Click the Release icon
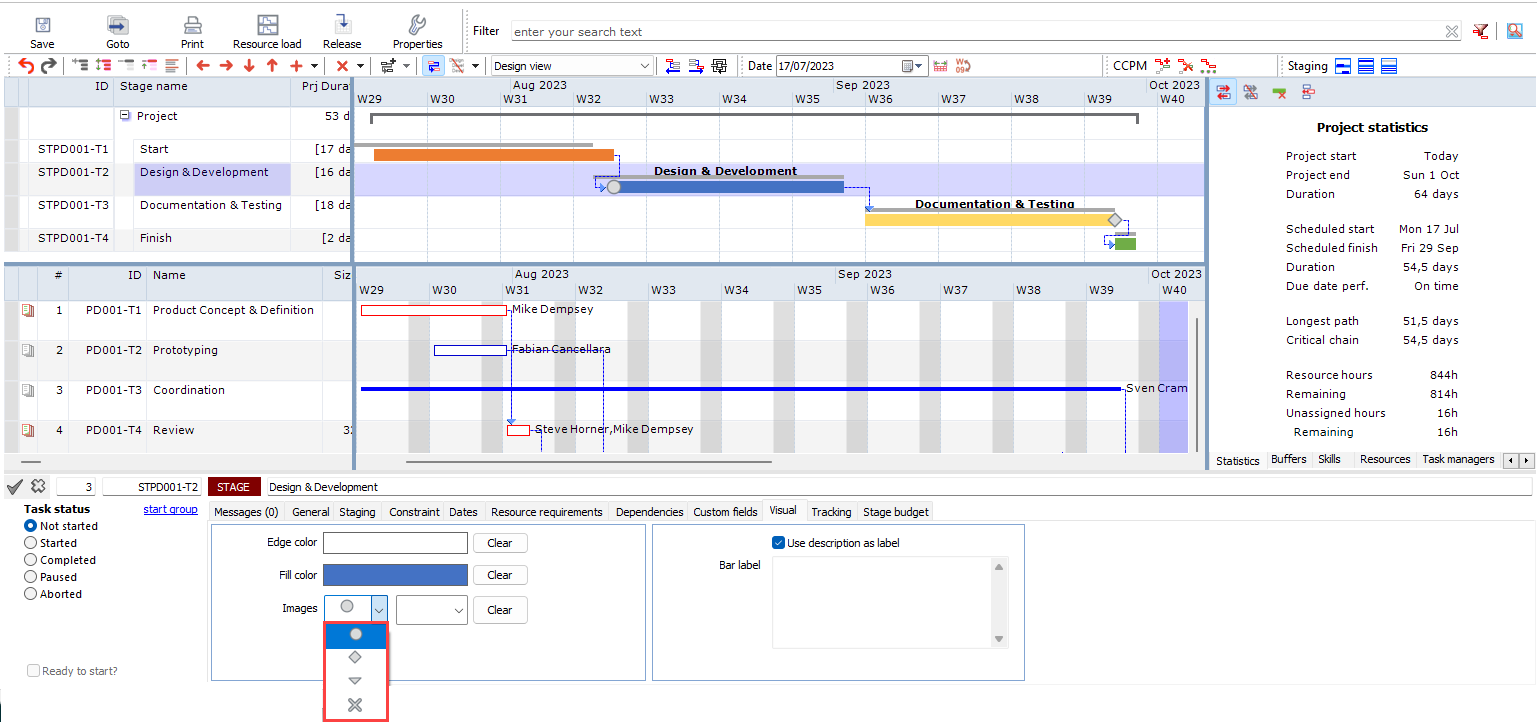 click(x=342, y=25)
